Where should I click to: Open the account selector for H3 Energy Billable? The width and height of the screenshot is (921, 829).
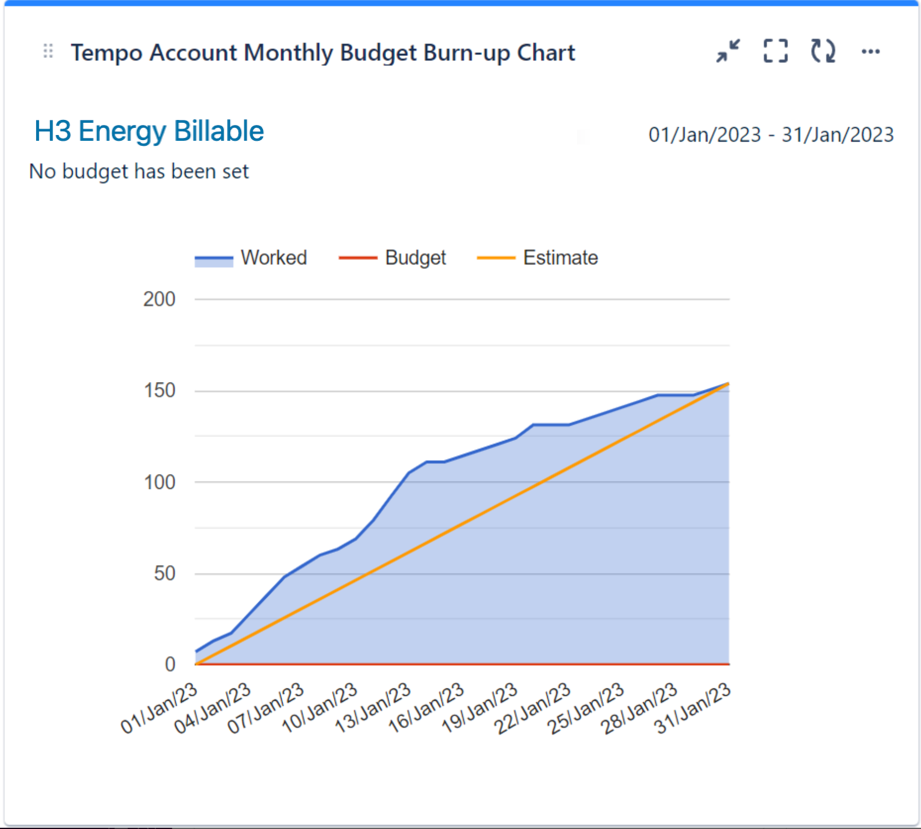tap(147, 131)
